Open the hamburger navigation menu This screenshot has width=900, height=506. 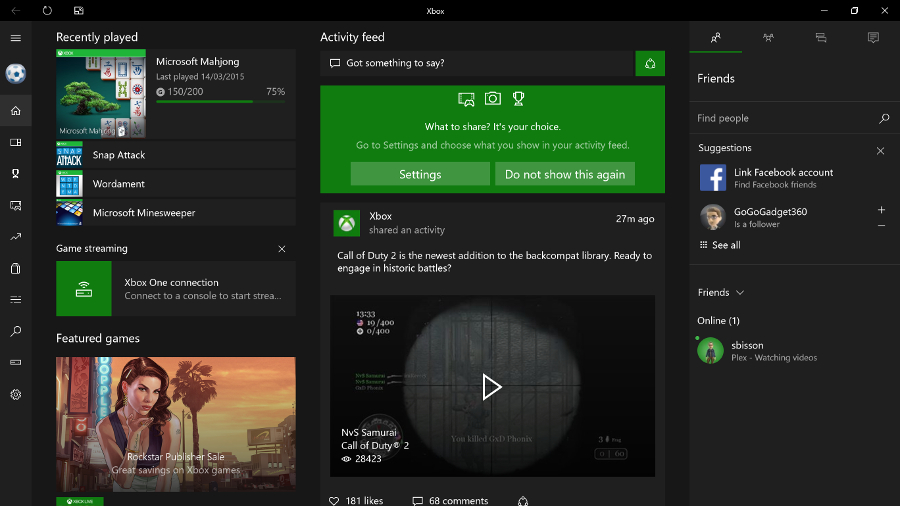tap(15, 38)
